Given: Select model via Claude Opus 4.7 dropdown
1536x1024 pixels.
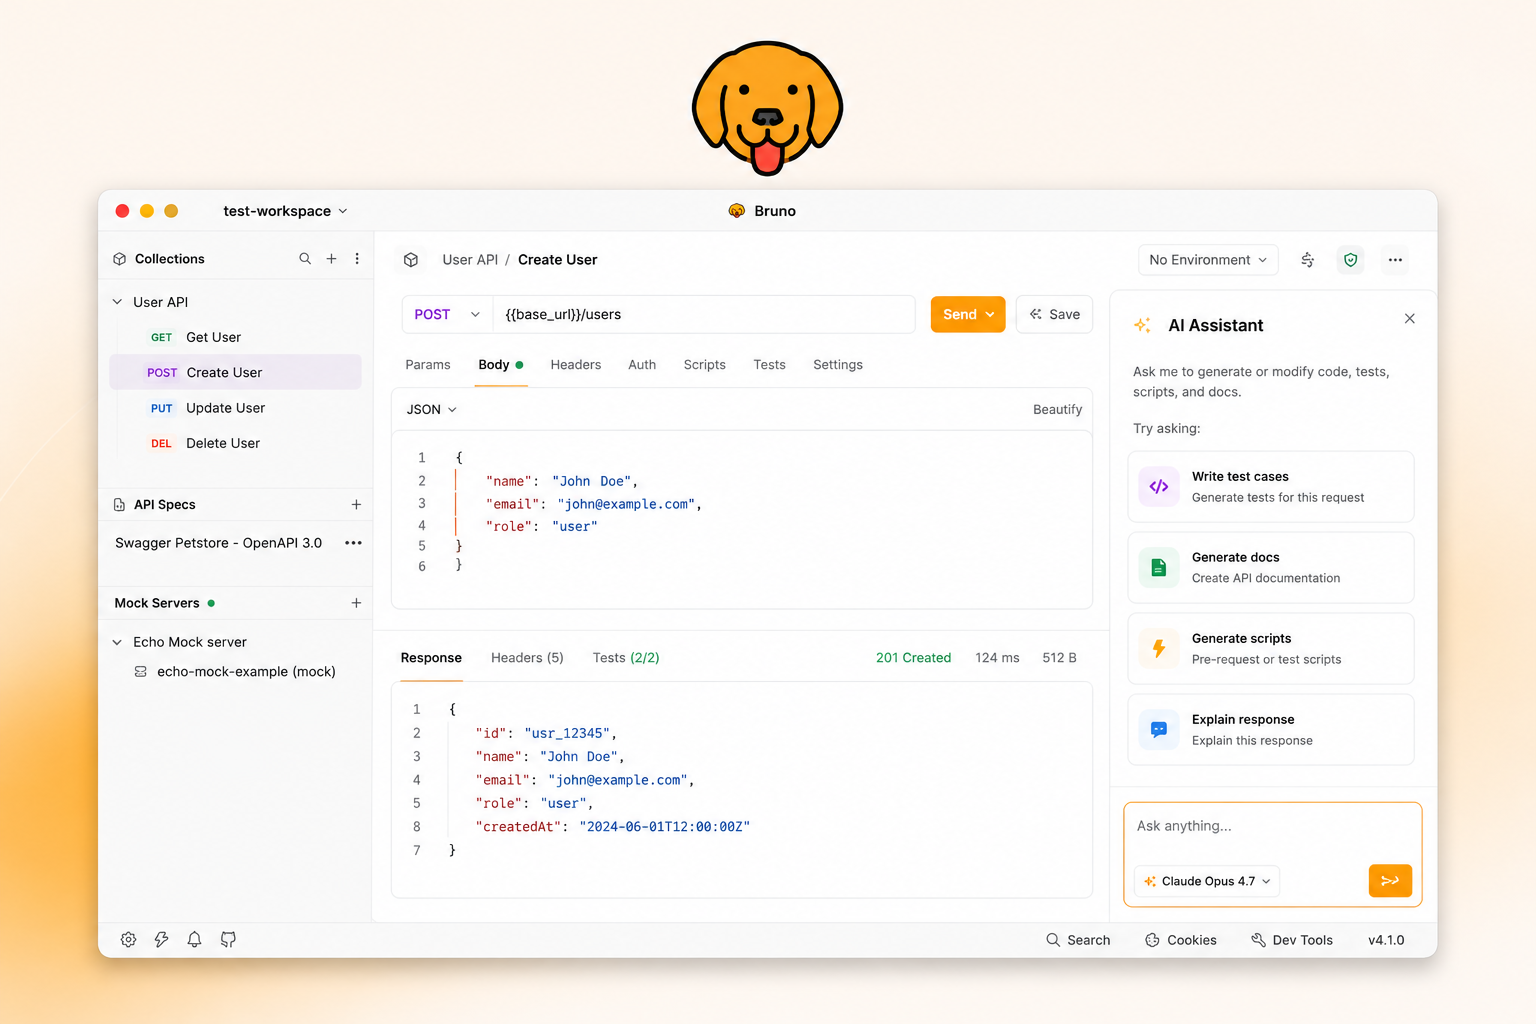Looking at the screenshot, I should [x=1207, y=881].
